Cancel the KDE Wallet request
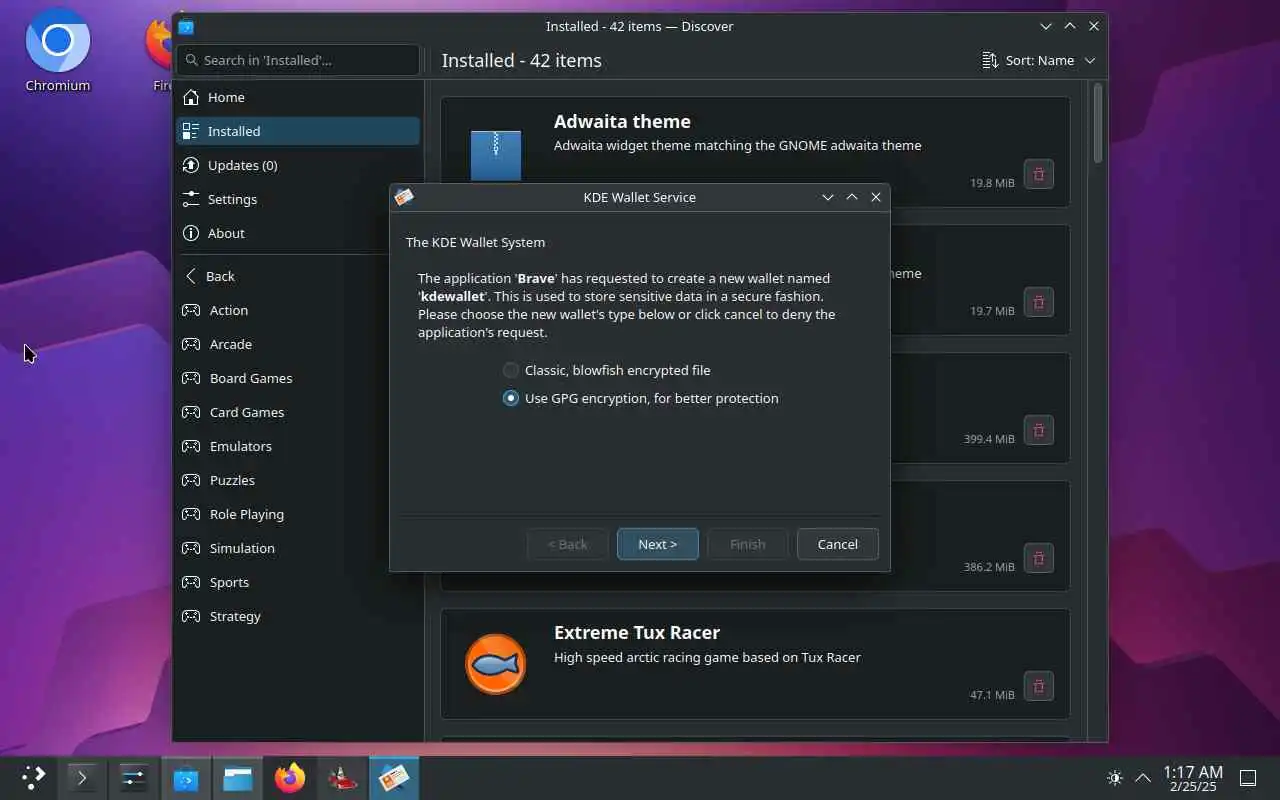Viewport: 1280px width, 800px height. point(838,544)
